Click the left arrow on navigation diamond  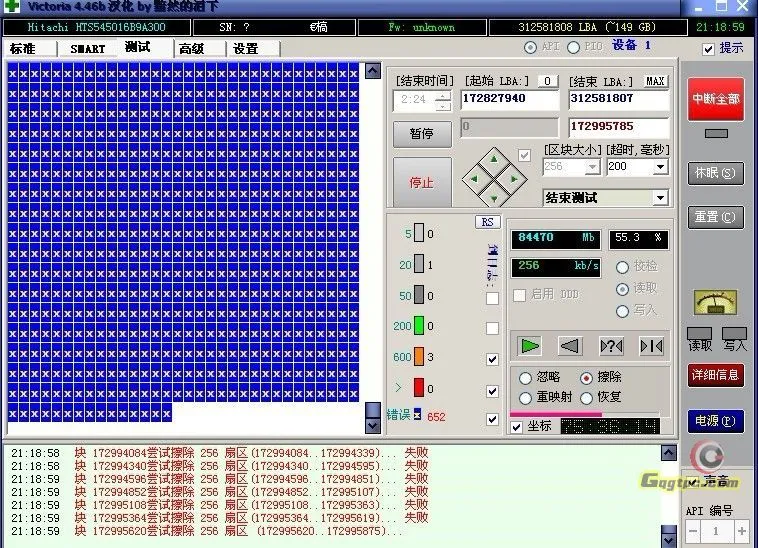[473, 179]
